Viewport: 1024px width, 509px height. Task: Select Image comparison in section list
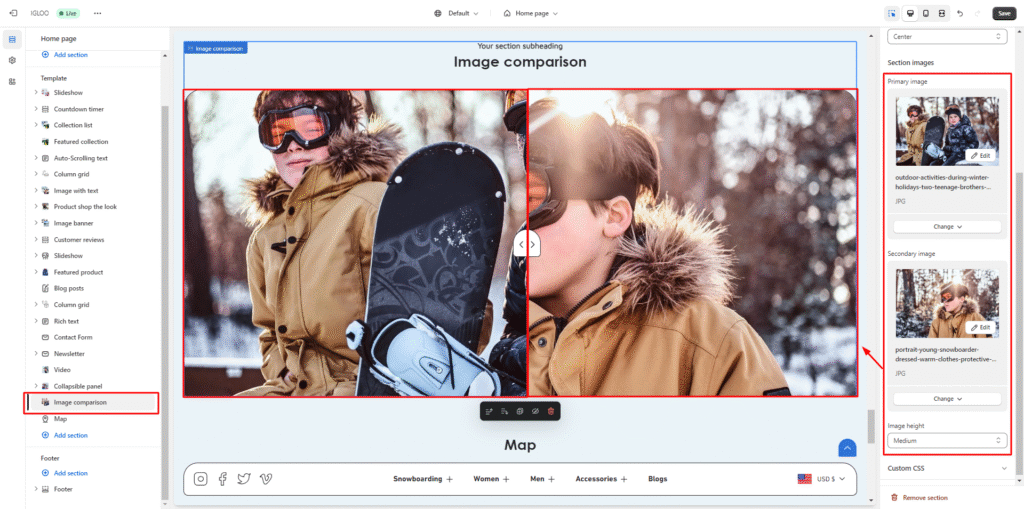point(80,403)
